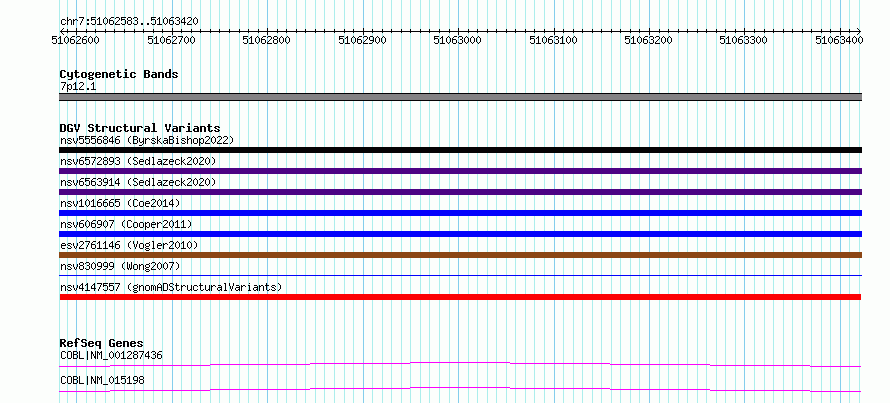
Task: Select the blue nsv1016665 variant bar
Action: coord(460,213)
